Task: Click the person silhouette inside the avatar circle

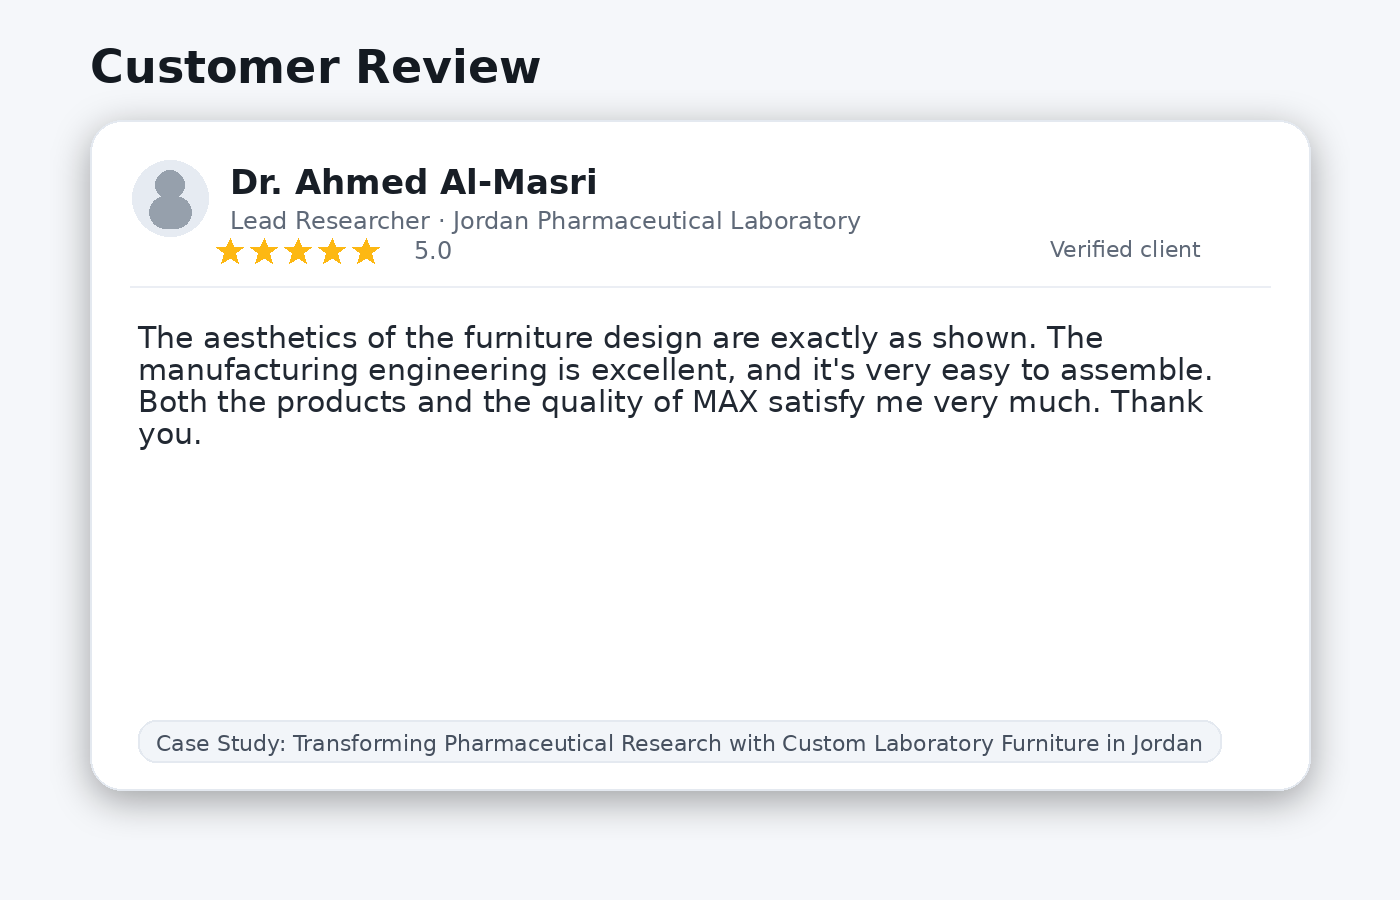Action: [x=170, y=198]
